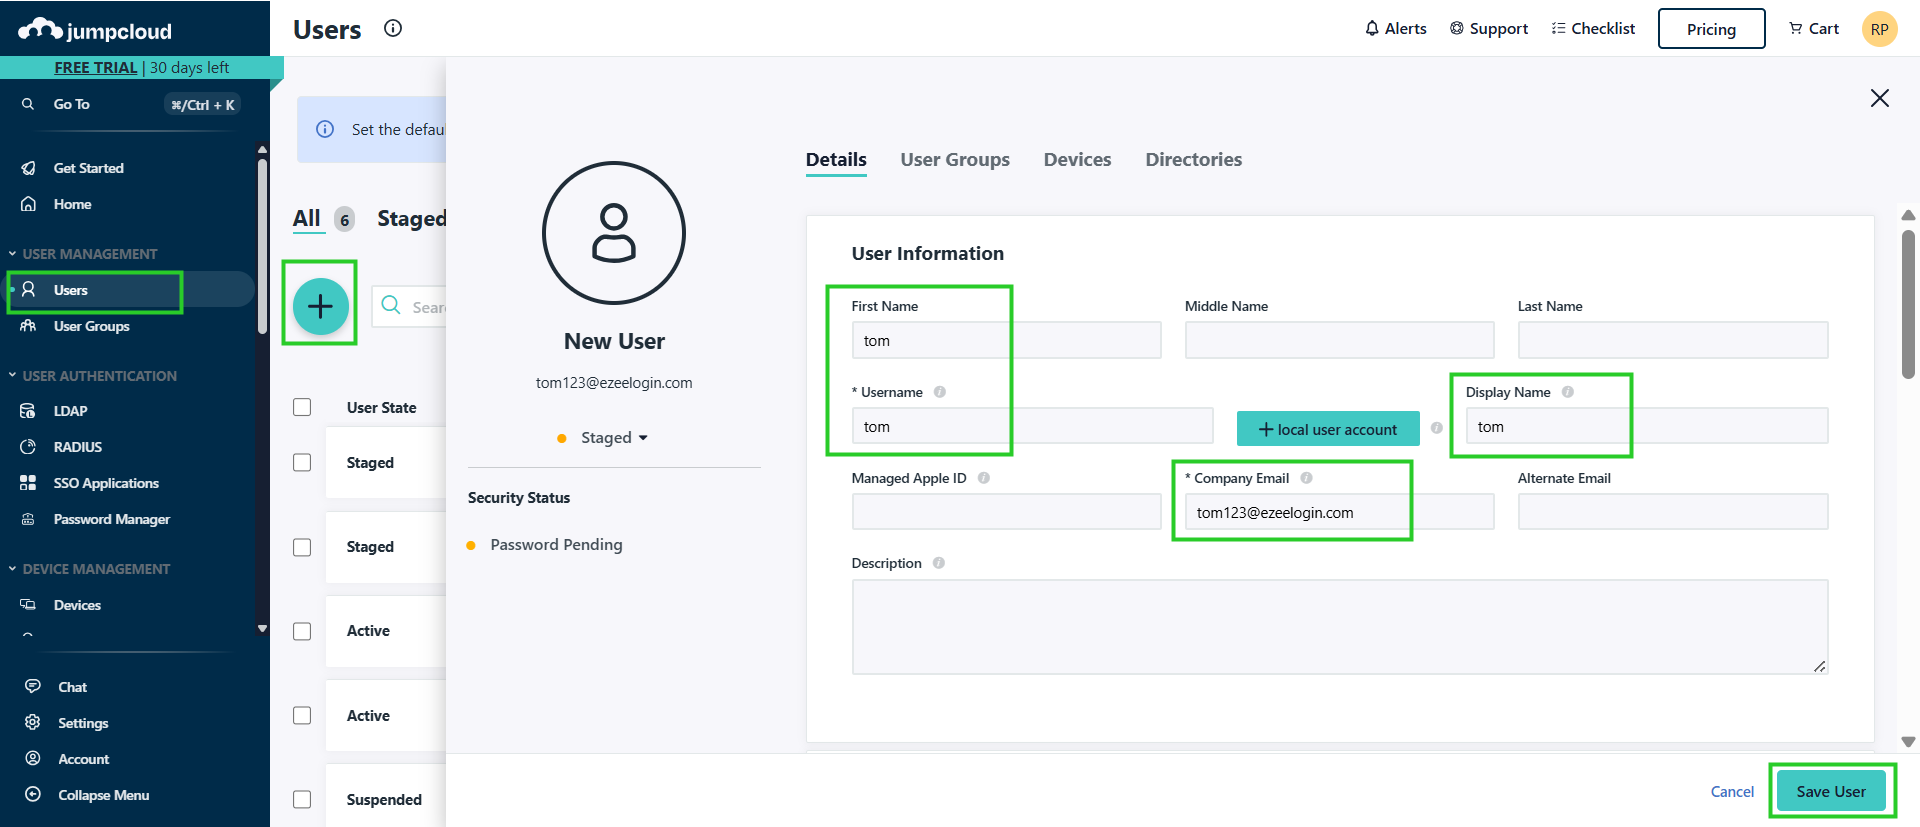Viewport: 1920px width, 827px height.
Task: Check the first Active row checkbox
Action: click(x=302, y=631)
